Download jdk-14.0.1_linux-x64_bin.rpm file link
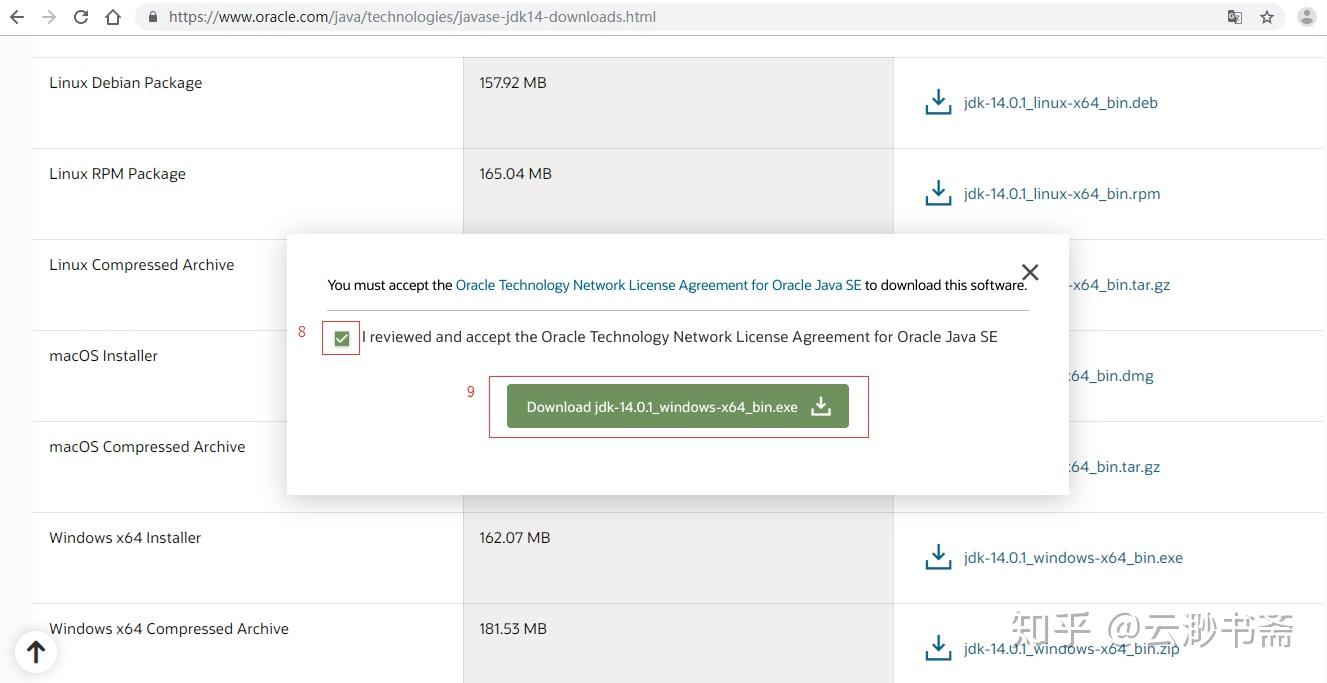 1062,194
